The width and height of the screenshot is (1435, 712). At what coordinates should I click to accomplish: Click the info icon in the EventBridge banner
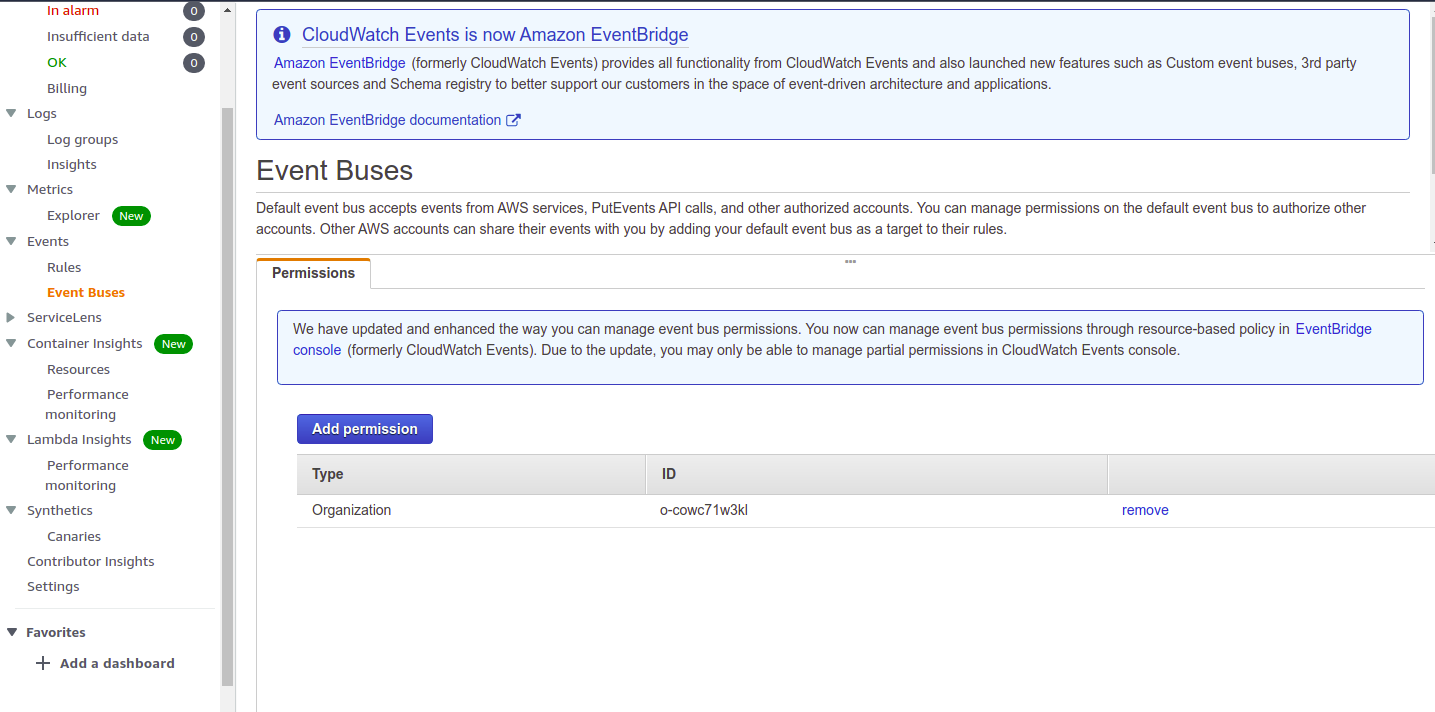point(282,35)
